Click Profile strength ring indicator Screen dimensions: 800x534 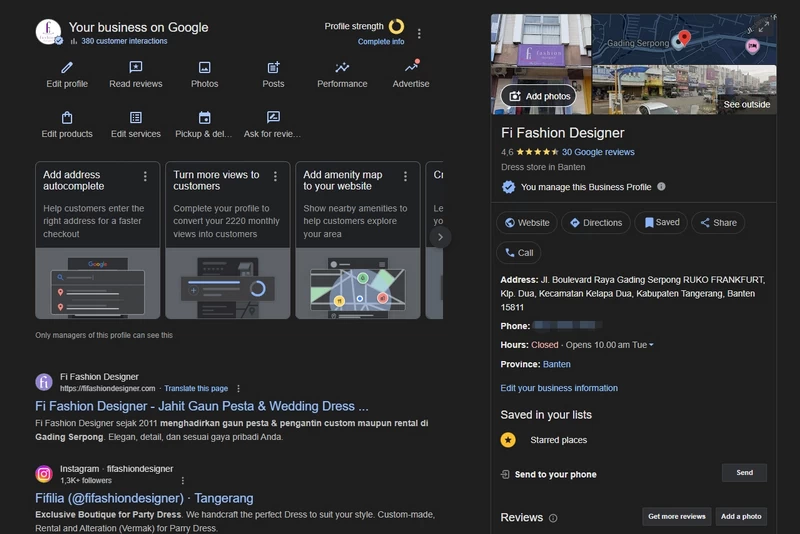click(396, 26)
